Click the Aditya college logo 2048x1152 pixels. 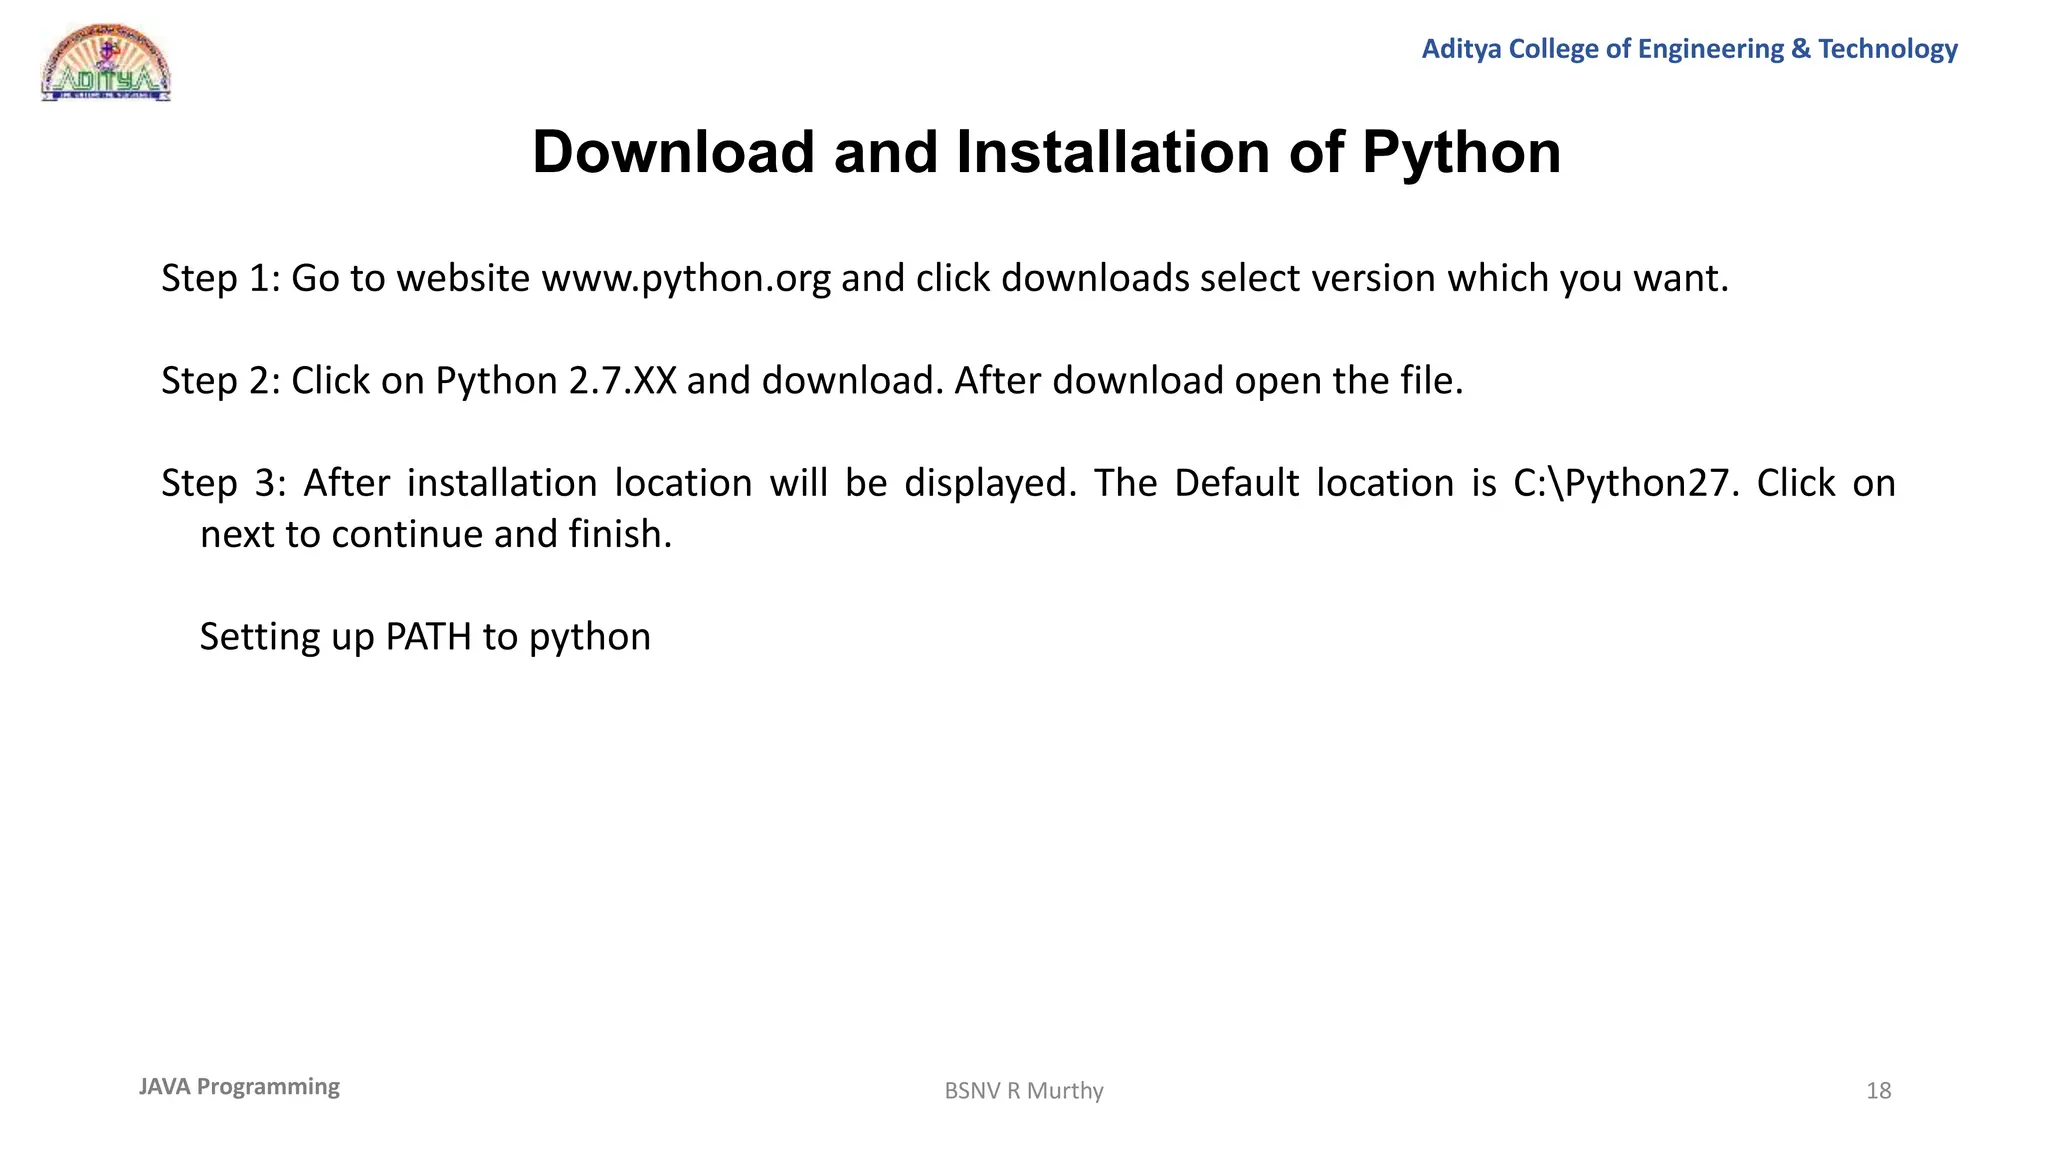click(x=106, y=62)
